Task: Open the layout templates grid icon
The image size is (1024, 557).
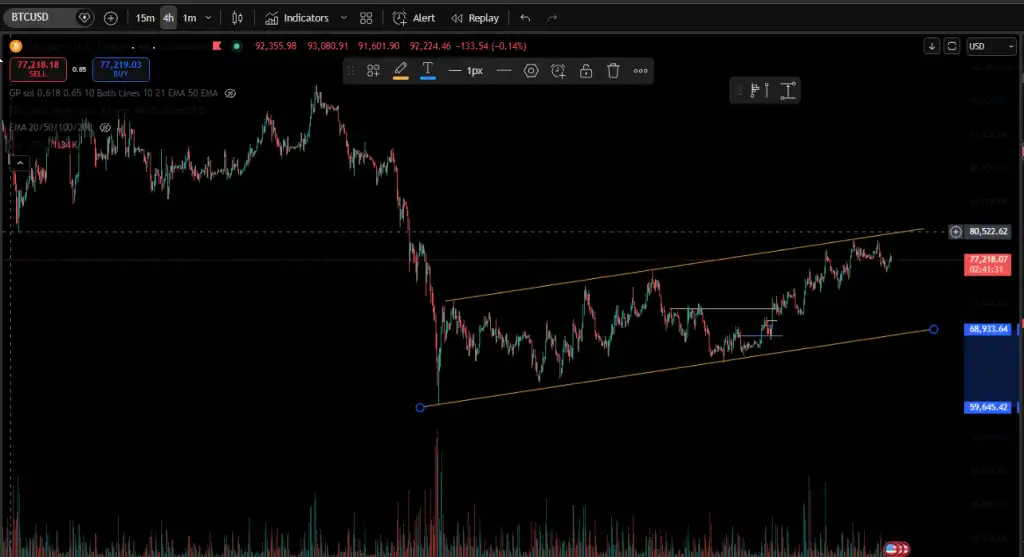Action: tap(366, 18)
